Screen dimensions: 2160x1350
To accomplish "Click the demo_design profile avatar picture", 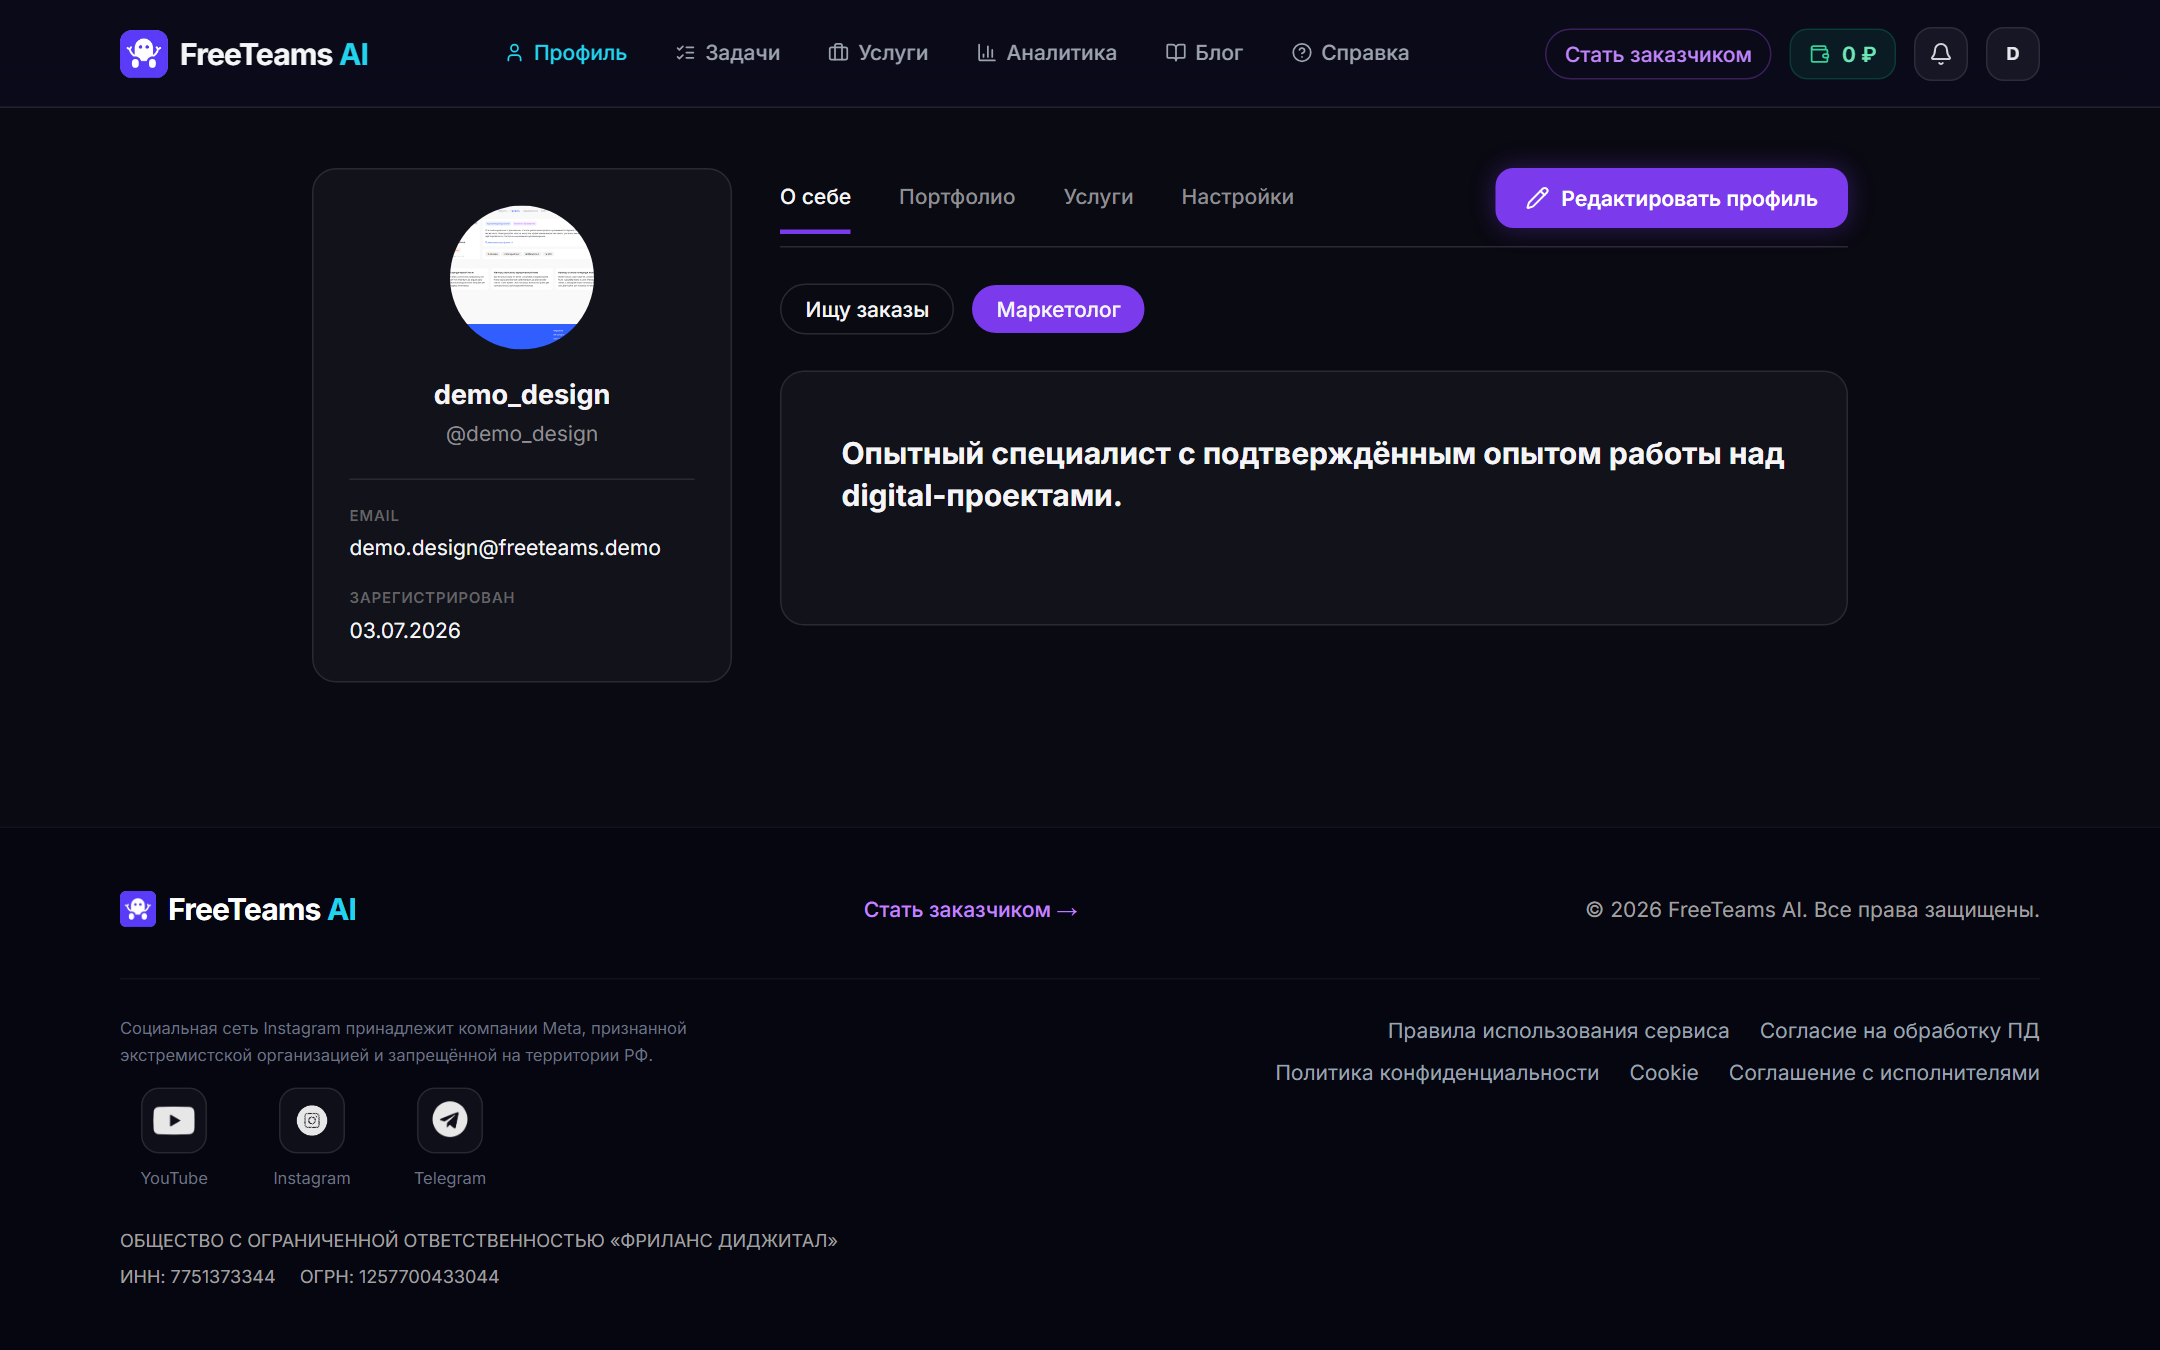I will (522, 277).
